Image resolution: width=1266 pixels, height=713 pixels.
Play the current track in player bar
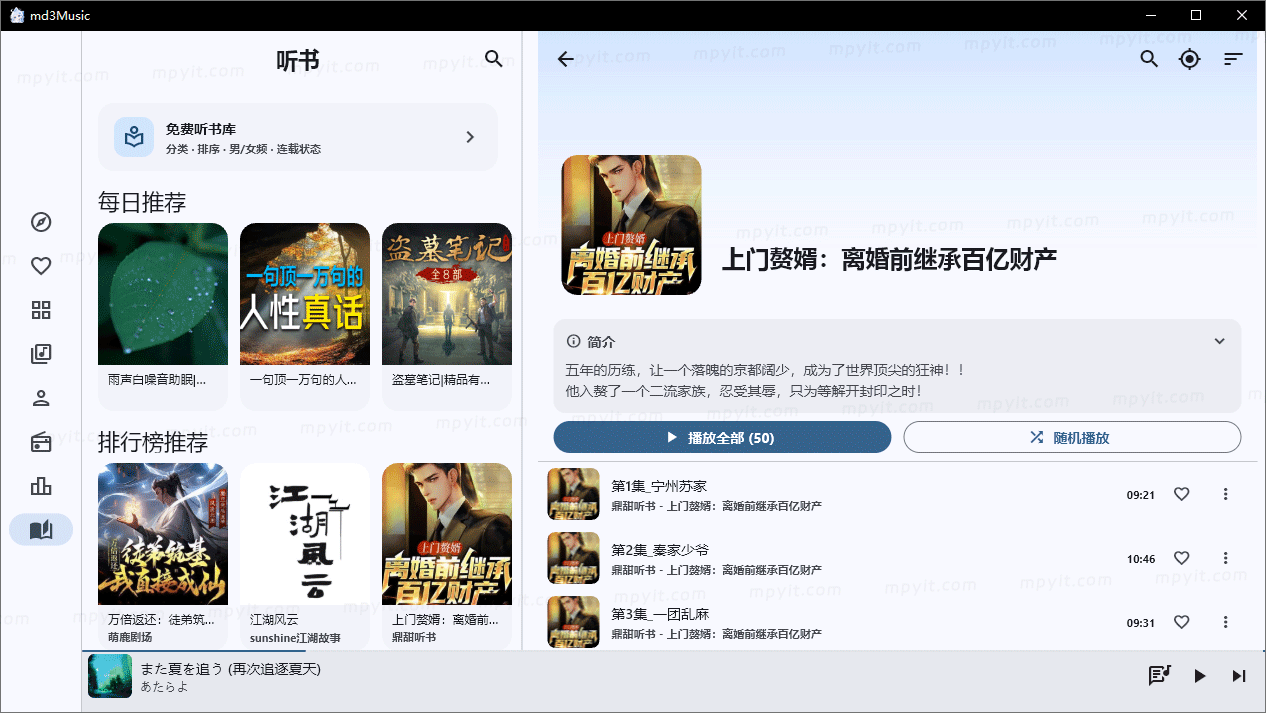pyautogui.click(x=1199, y=676)
